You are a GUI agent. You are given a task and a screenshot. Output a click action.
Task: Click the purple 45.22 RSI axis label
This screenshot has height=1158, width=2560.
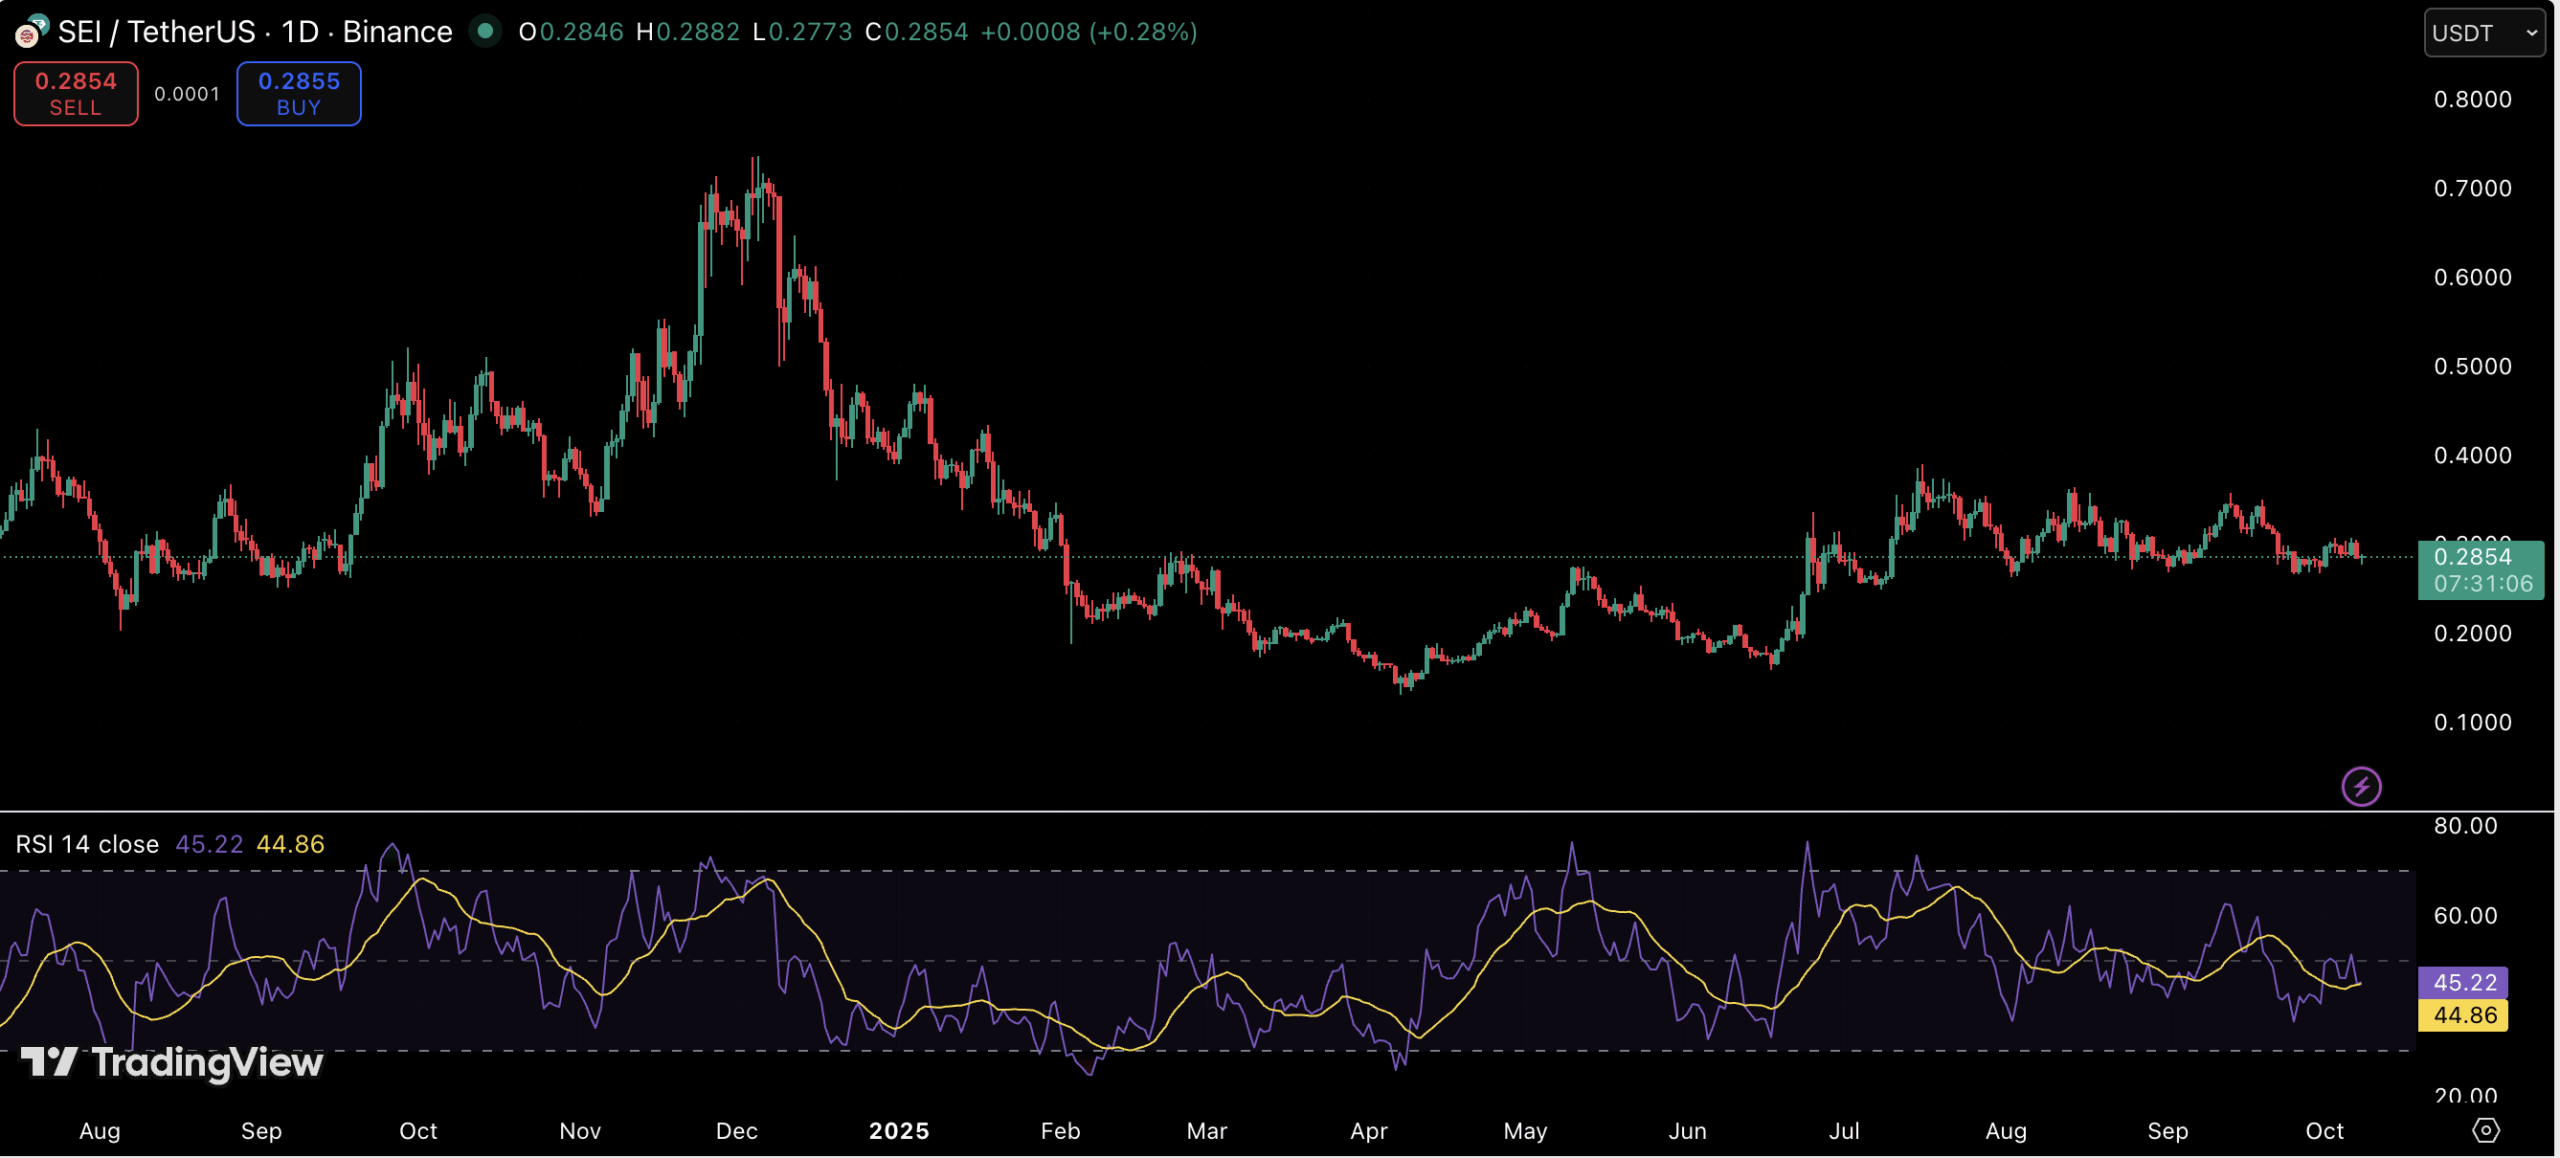point(2463,983)
